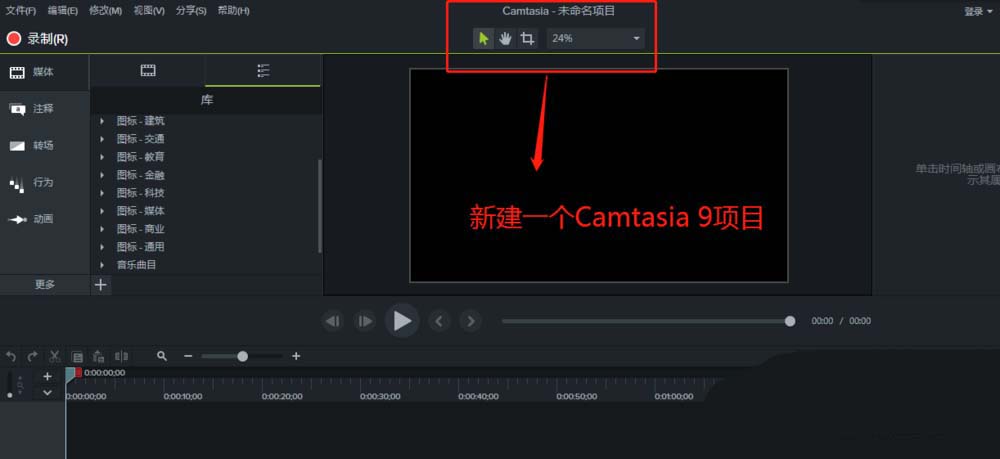The width and height of the screenshot is (1000, 459).
Task: Open the 帮助(H) menu
Action: [x=233, y=11]
